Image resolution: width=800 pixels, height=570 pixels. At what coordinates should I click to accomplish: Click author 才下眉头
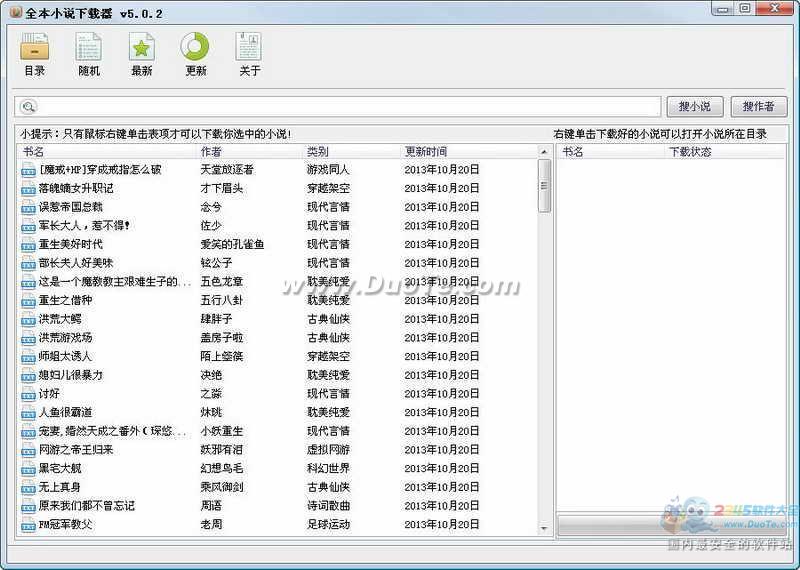tap(221, 189)
